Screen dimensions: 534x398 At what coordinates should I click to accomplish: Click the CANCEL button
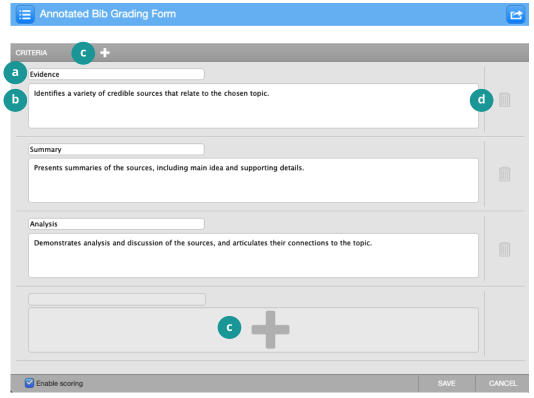point(503,383)
